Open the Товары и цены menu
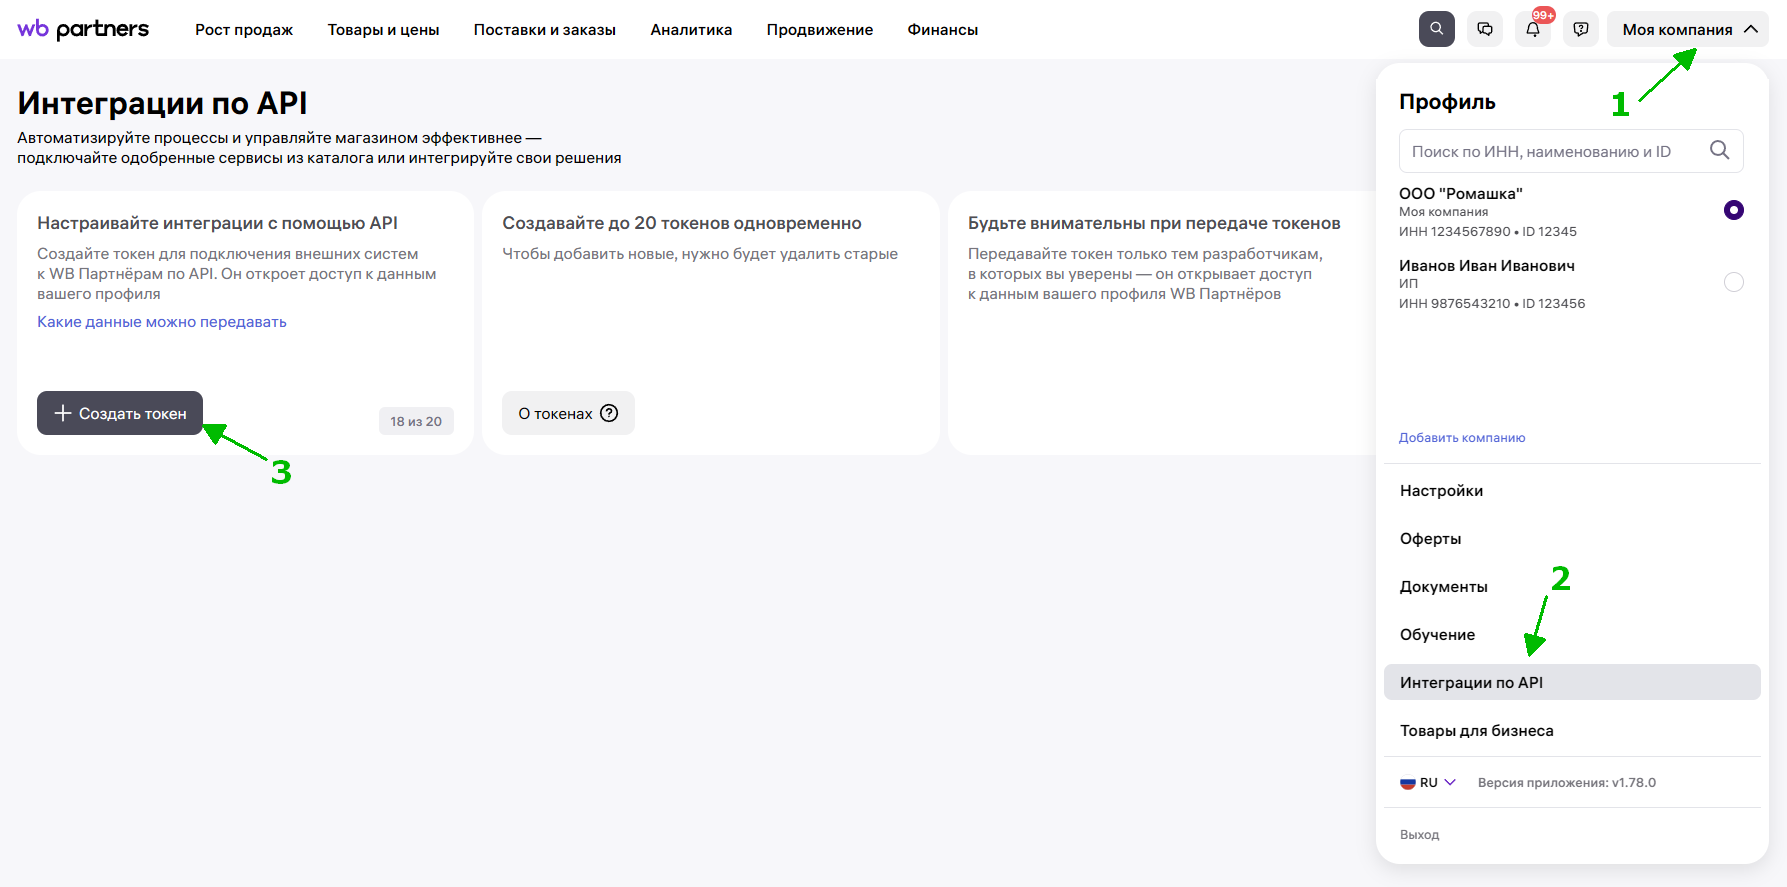Screen dimensions: 1787x887 [383, 30]
